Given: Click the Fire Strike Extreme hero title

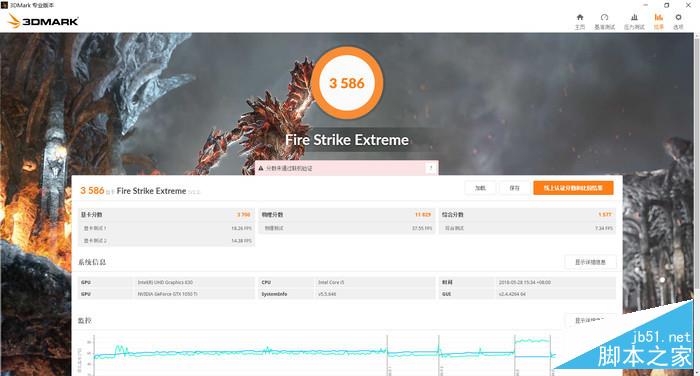Looking at the screenshot, I should pos(347,140).
